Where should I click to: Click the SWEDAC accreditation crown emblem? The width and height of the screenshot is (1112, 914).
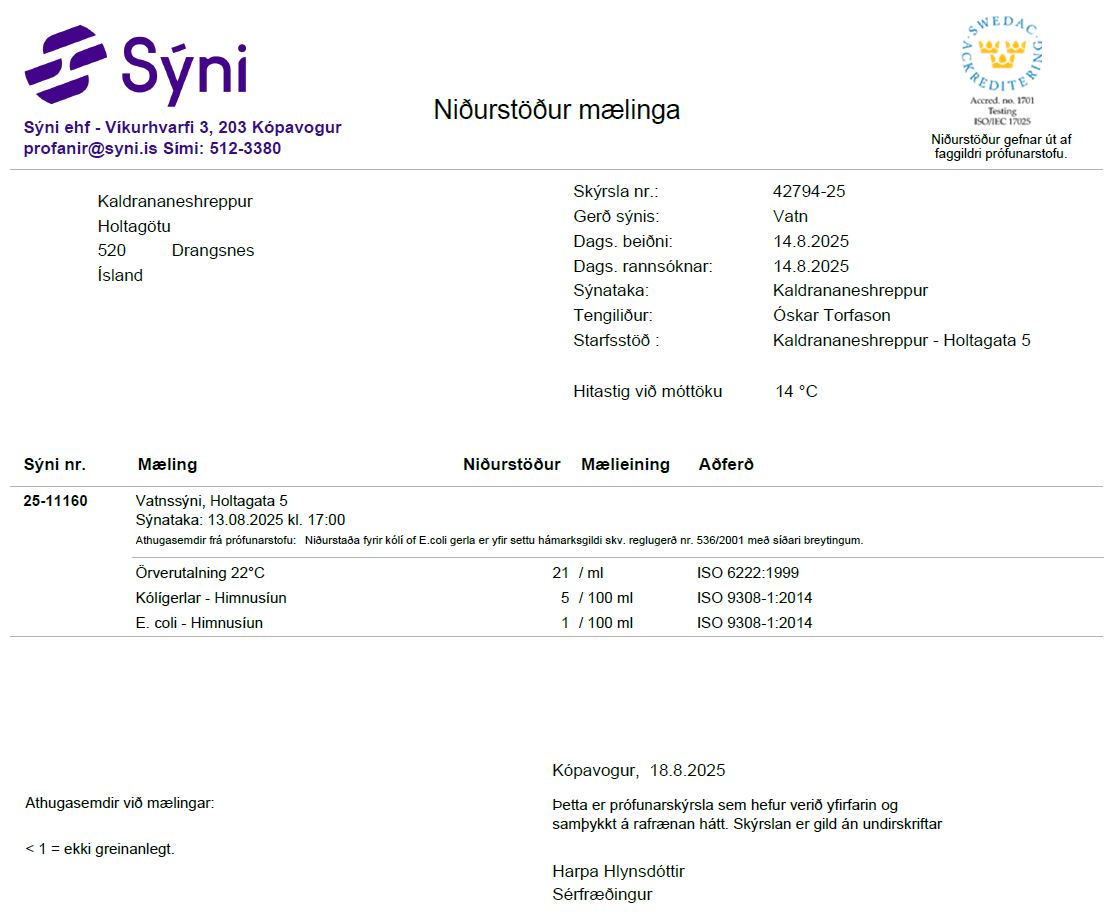click(1000, 55)
